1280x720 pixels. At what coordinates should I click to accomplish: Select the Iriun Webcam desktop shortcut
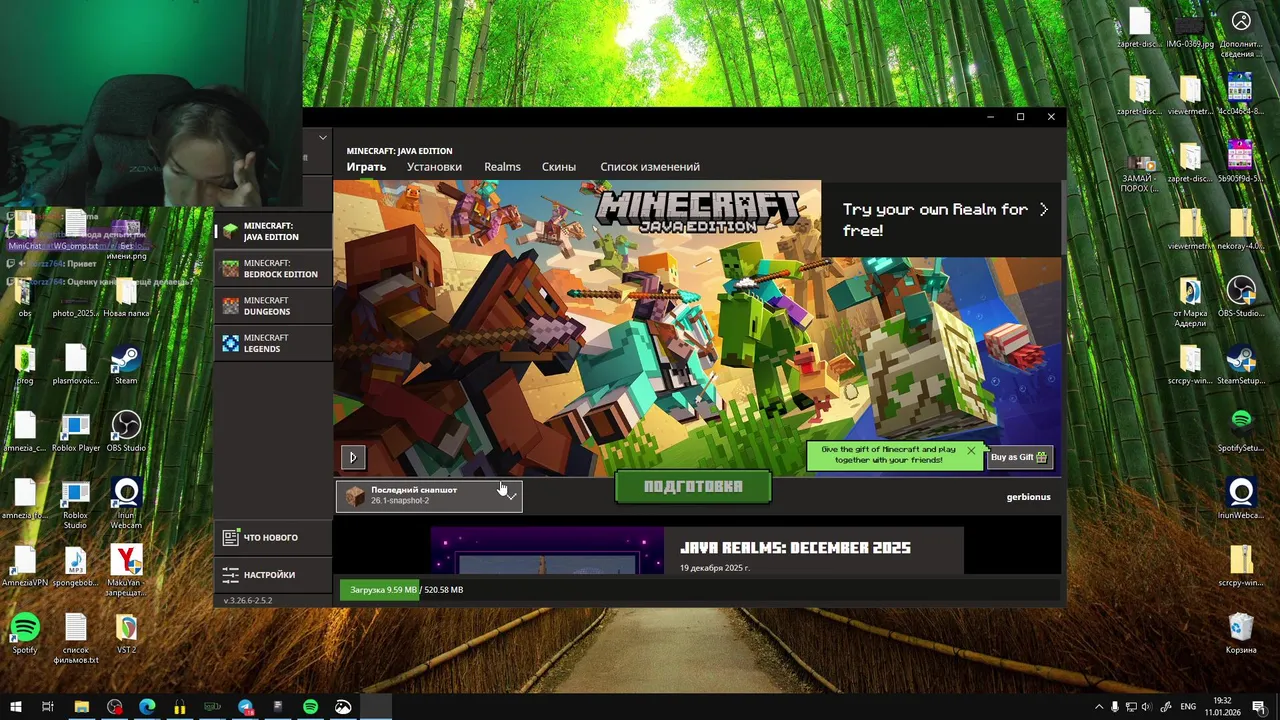coord(126,504)
